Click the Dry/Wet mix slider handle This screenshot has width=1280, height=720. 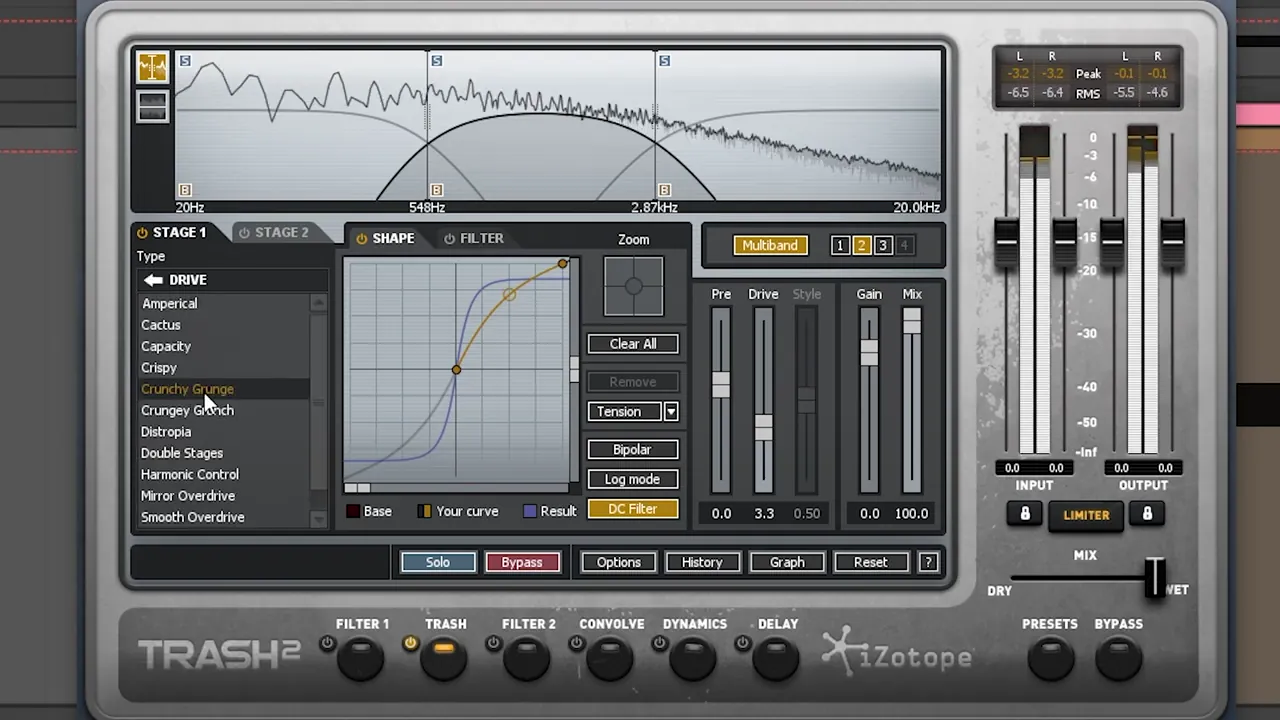(x=1155, y=577)
